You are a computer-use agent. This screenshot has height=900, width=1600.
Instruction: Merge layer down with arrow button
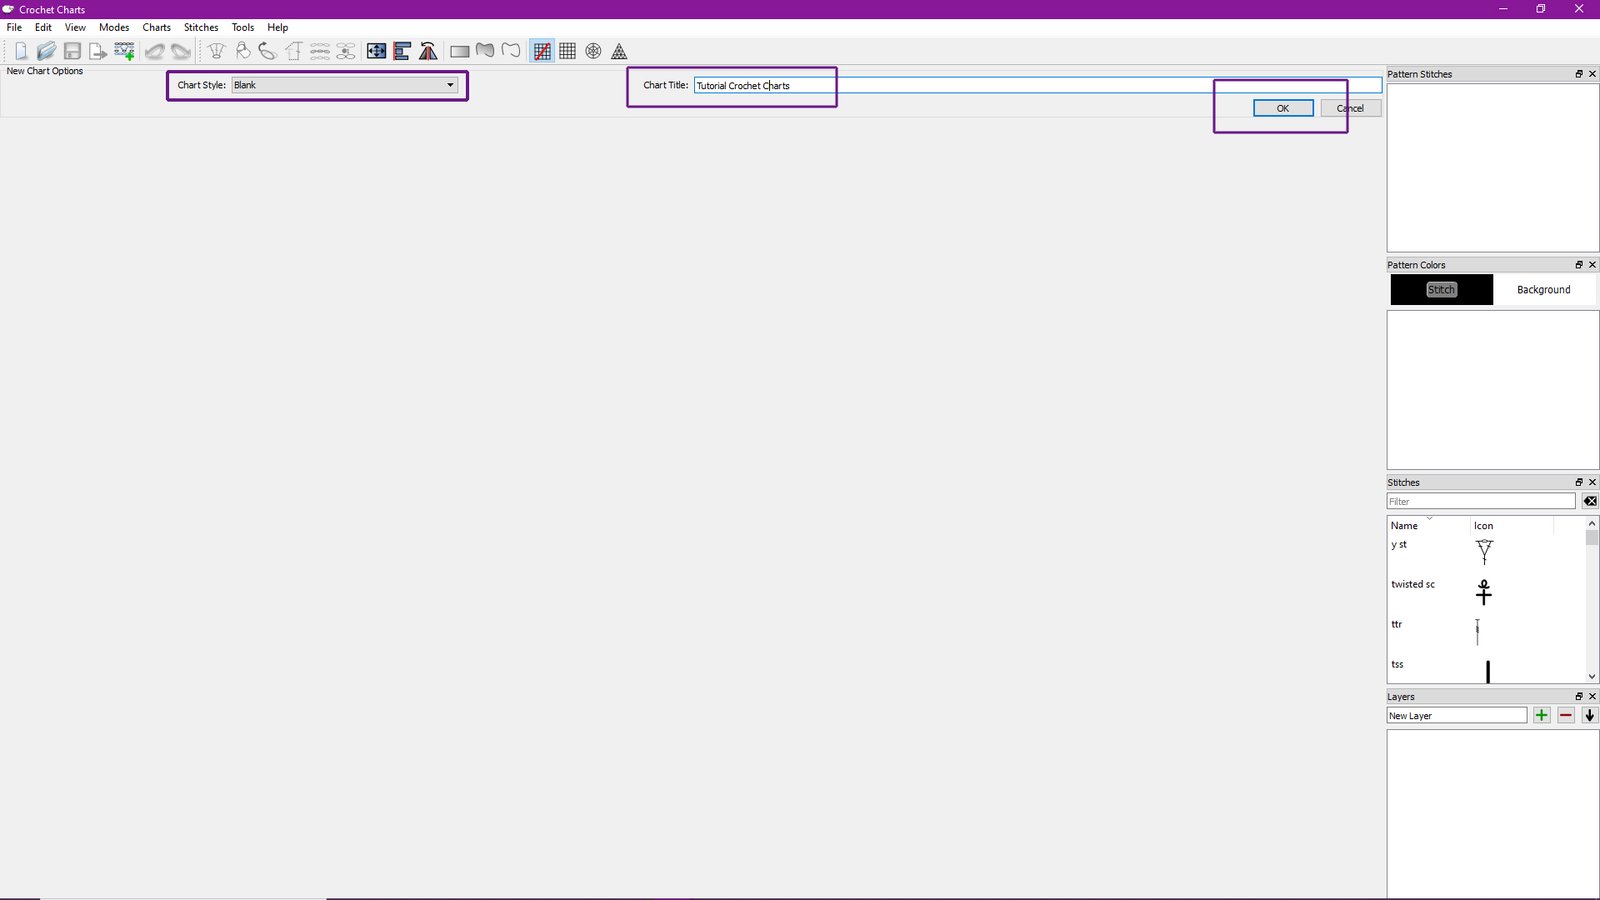coord(1590,715)
